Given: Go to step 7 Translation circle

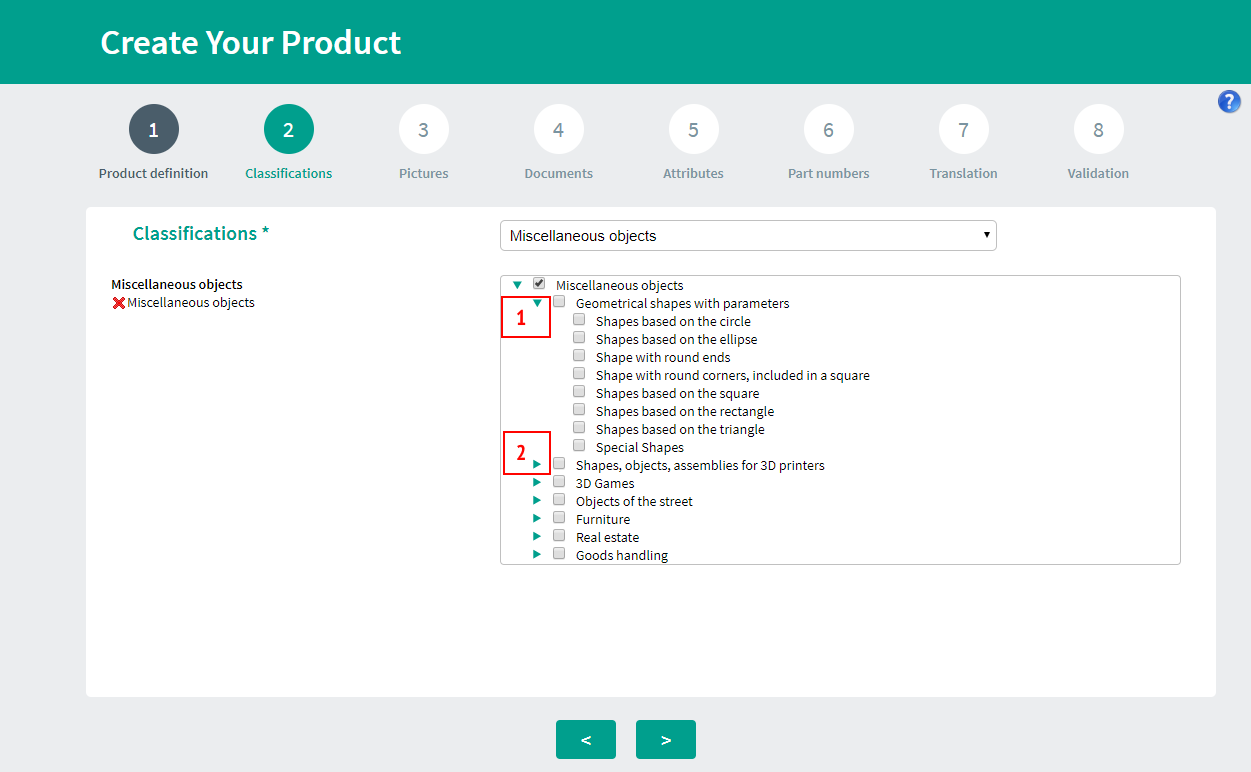Looking at the screenshot, I should pyautogui.click(x=963, y=129).
